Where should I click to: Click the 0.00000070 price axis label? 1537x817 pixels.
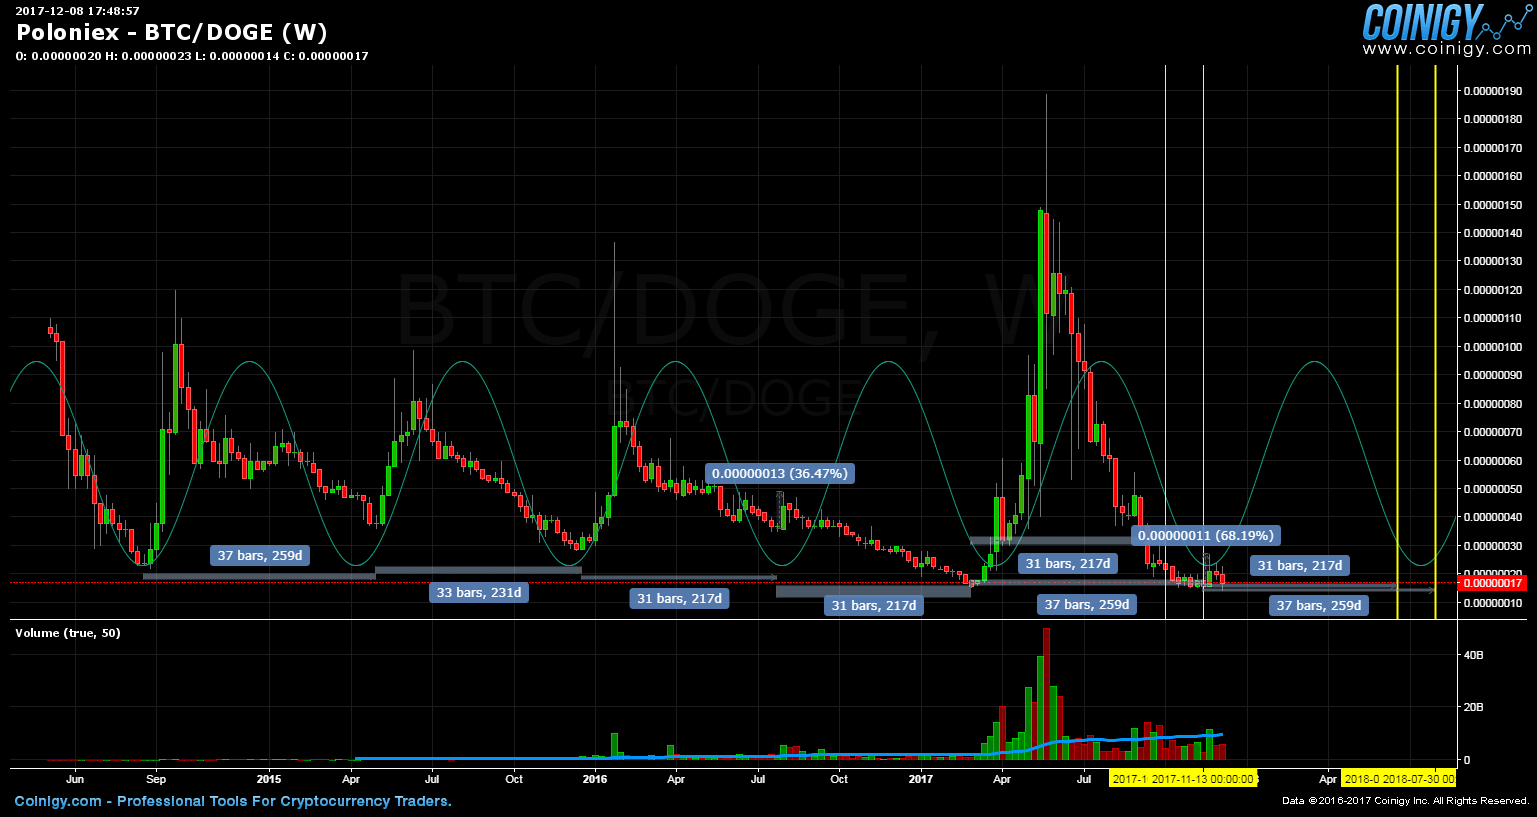coord(1492,432)
